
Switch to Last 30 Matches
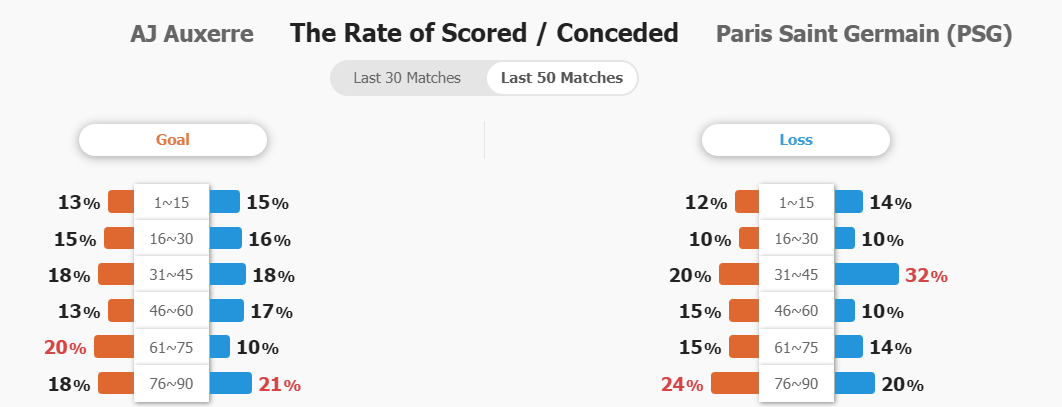(x=407, y=78)
